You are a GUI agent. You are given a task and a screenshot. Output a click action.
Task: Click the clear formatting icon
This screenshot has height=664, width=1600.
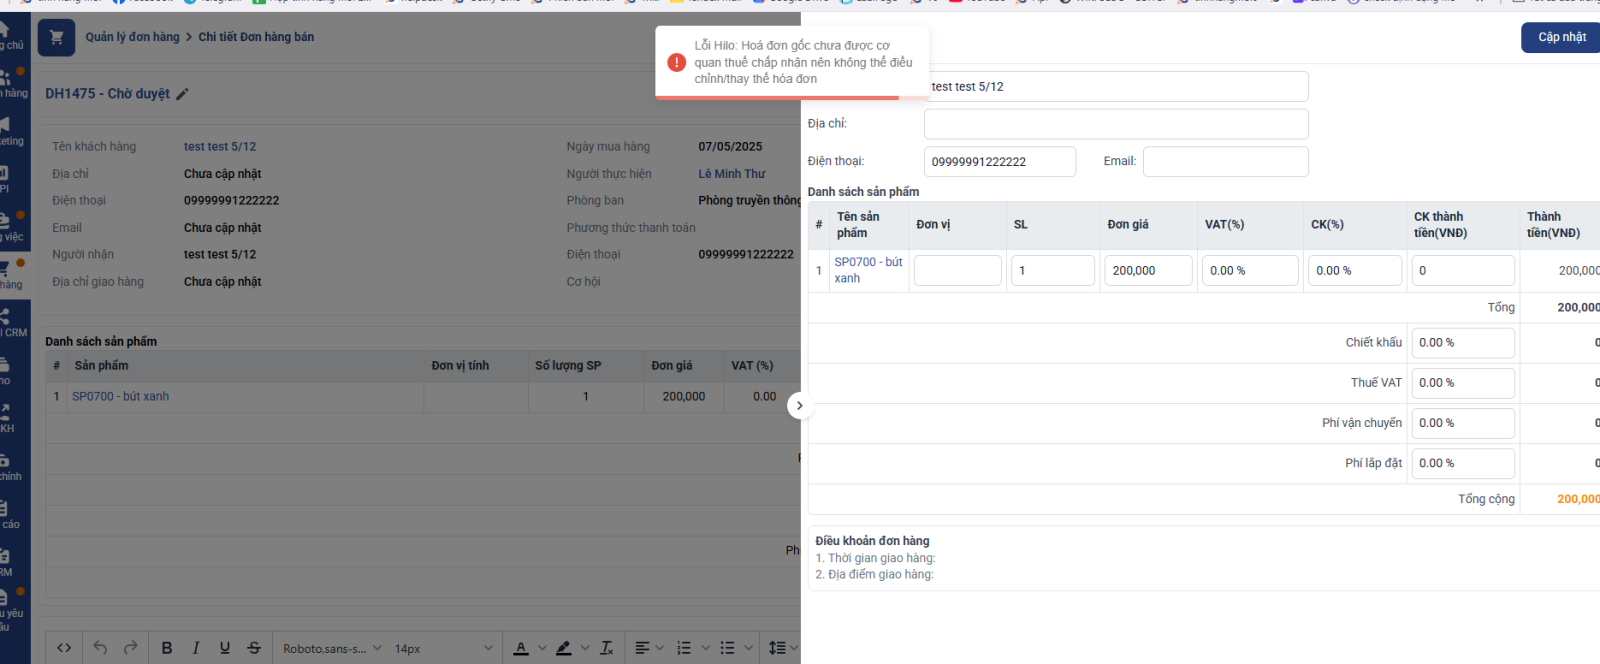606,648
